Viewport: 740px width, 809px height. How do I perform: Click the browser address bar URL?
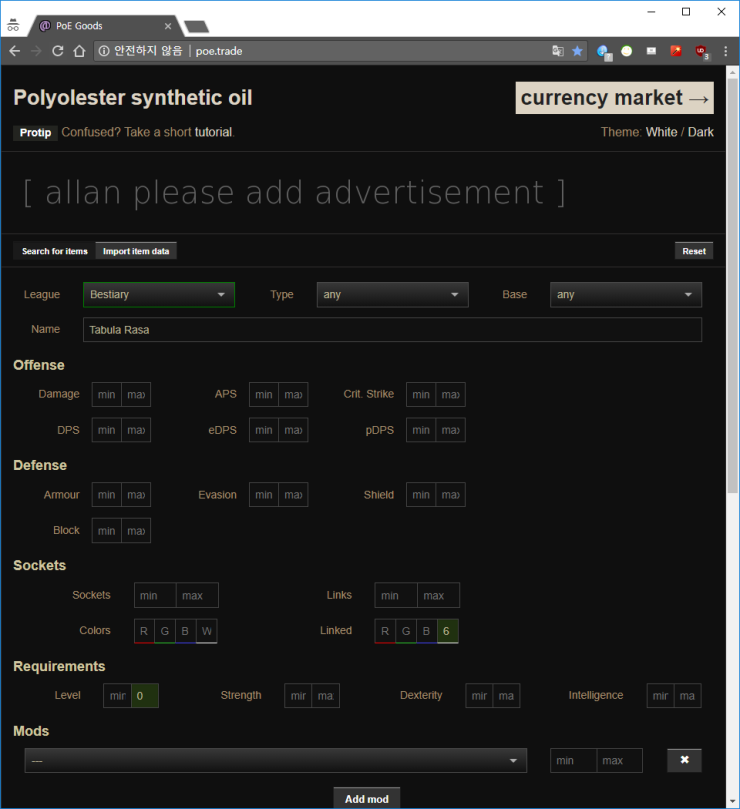pyautogui.click(x=219, y=51)
